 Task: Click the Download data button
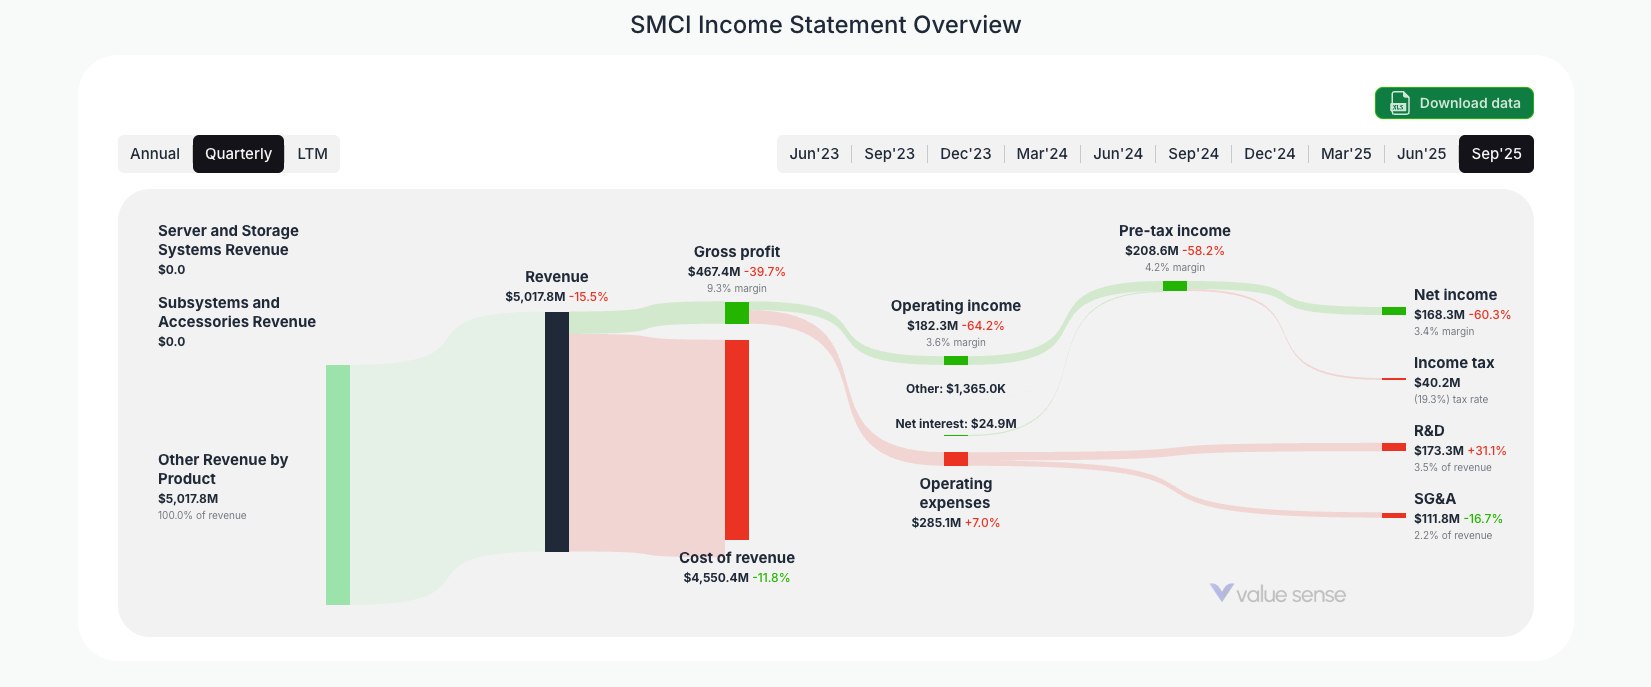click(x=1454, y=103)
